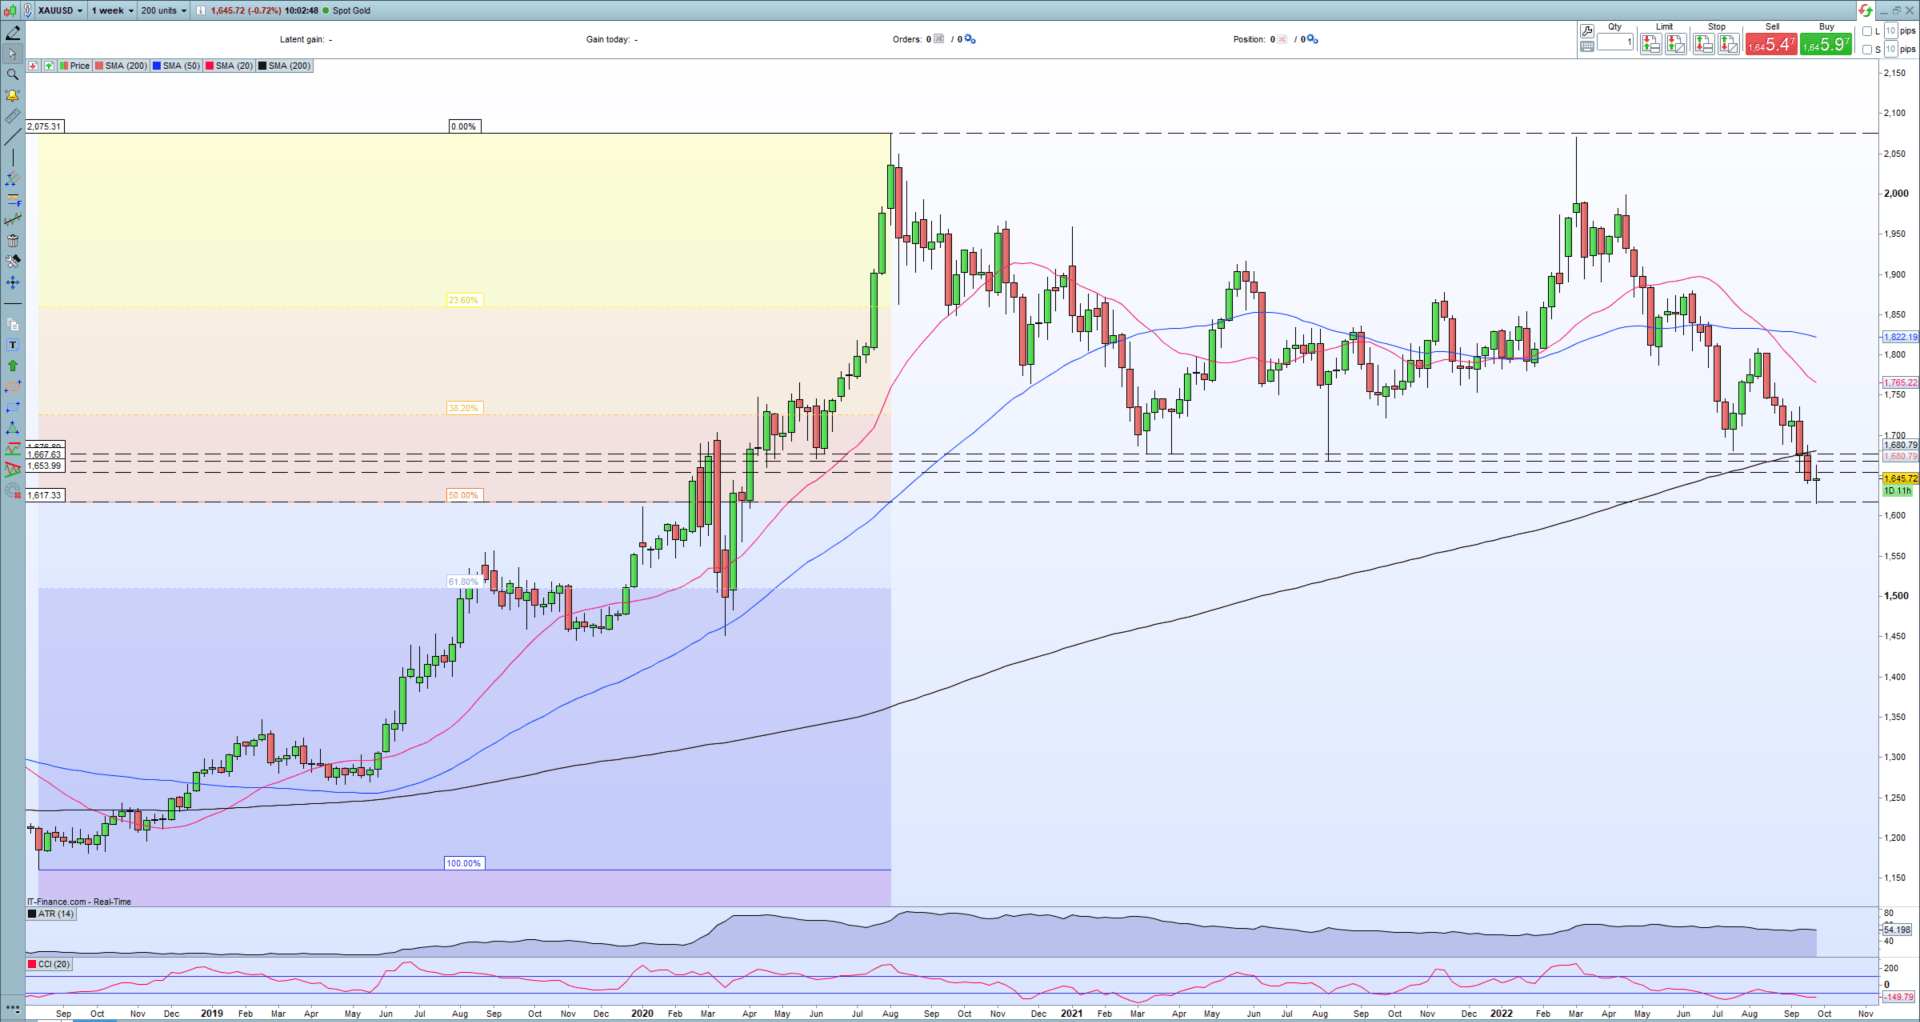Click the 61.80% Fibonacci level label
The image size is (1920, 1022).
click(464, 582)
